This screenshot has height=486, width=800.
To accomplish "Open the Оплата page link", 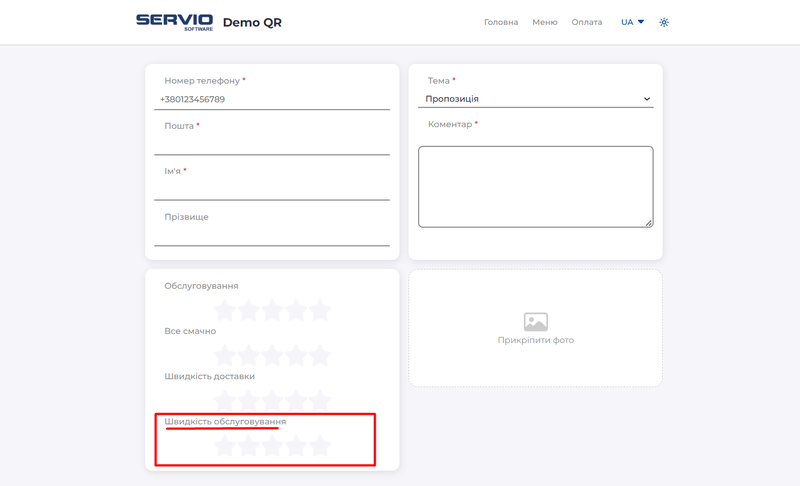I will [x=587, y=22].
